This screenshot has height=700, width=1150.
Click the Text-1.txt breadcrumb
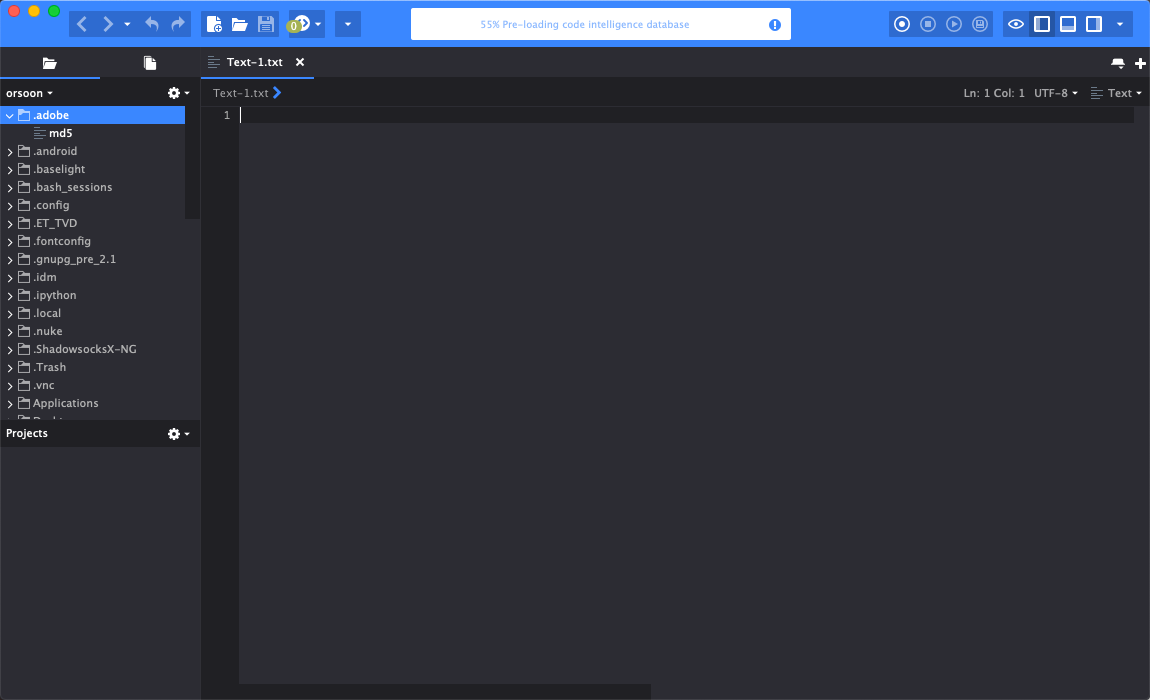point(241,93)
